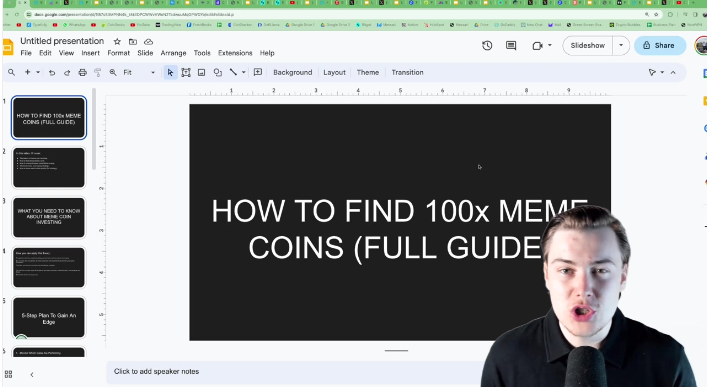Open Slideshow options dropdown arrow

point(621,46)
